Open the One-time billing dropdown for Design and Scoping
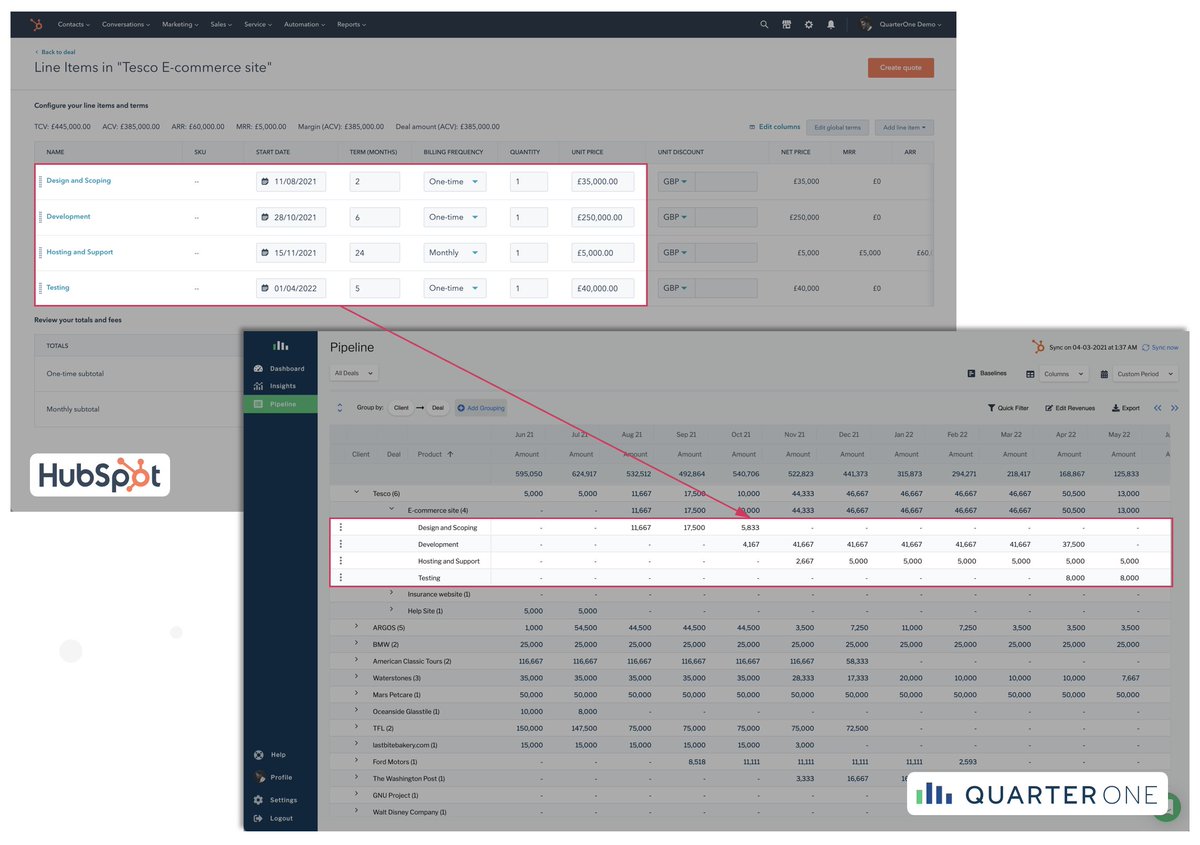Viewport: 1200px width, 845px height. 455,182
